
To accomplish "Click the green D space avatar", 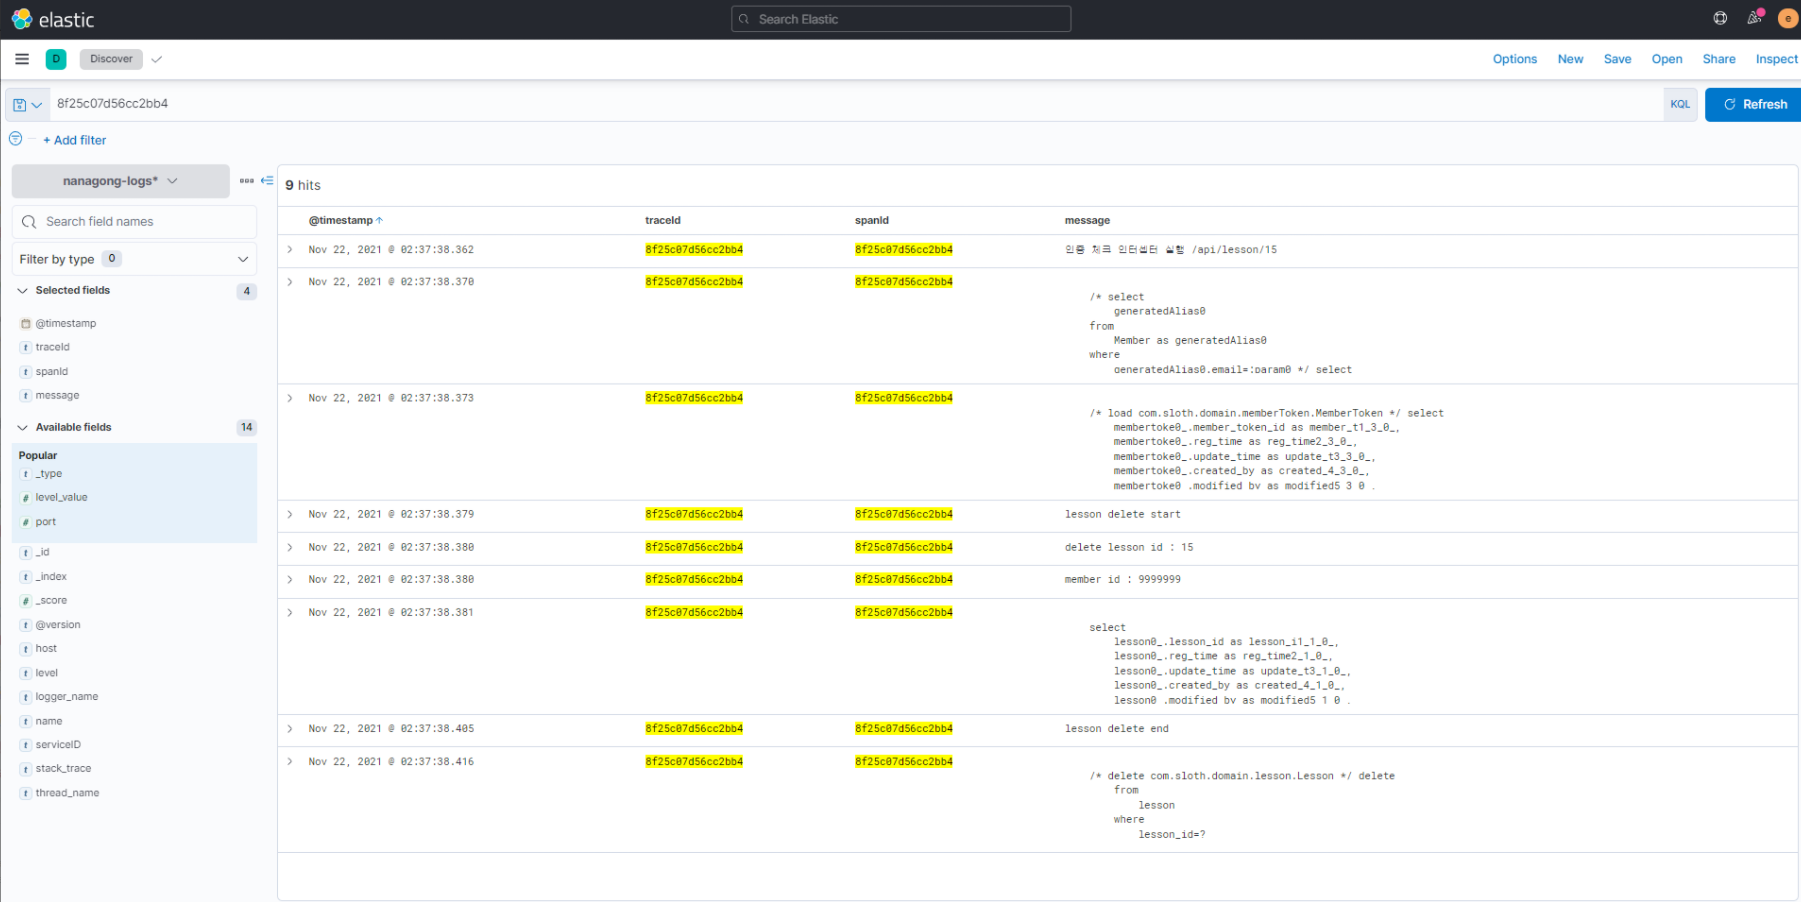I will [56, 59].
